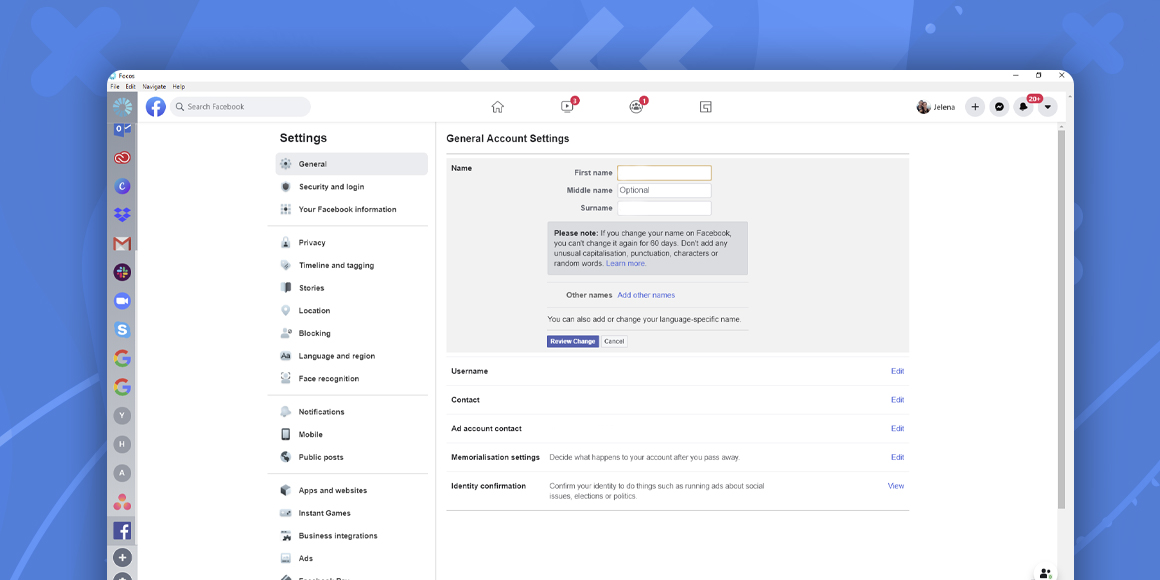1160x580 pixels.
Task: Open Gmail in the sidebar
Action: tap(122, 243)
